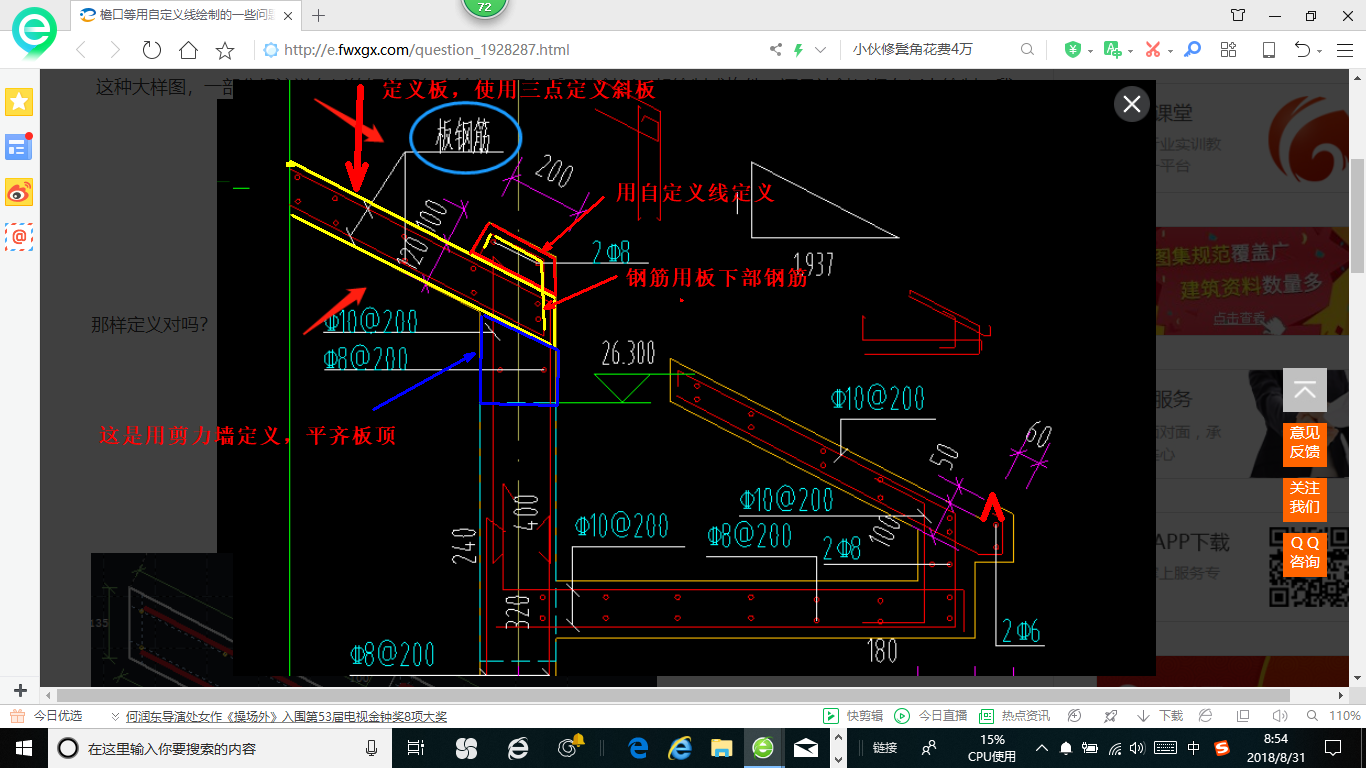This screenshot has height=768, width=1366.
Task: Click the vertical page scrollbar
Action: click(x=1357, y=215)
